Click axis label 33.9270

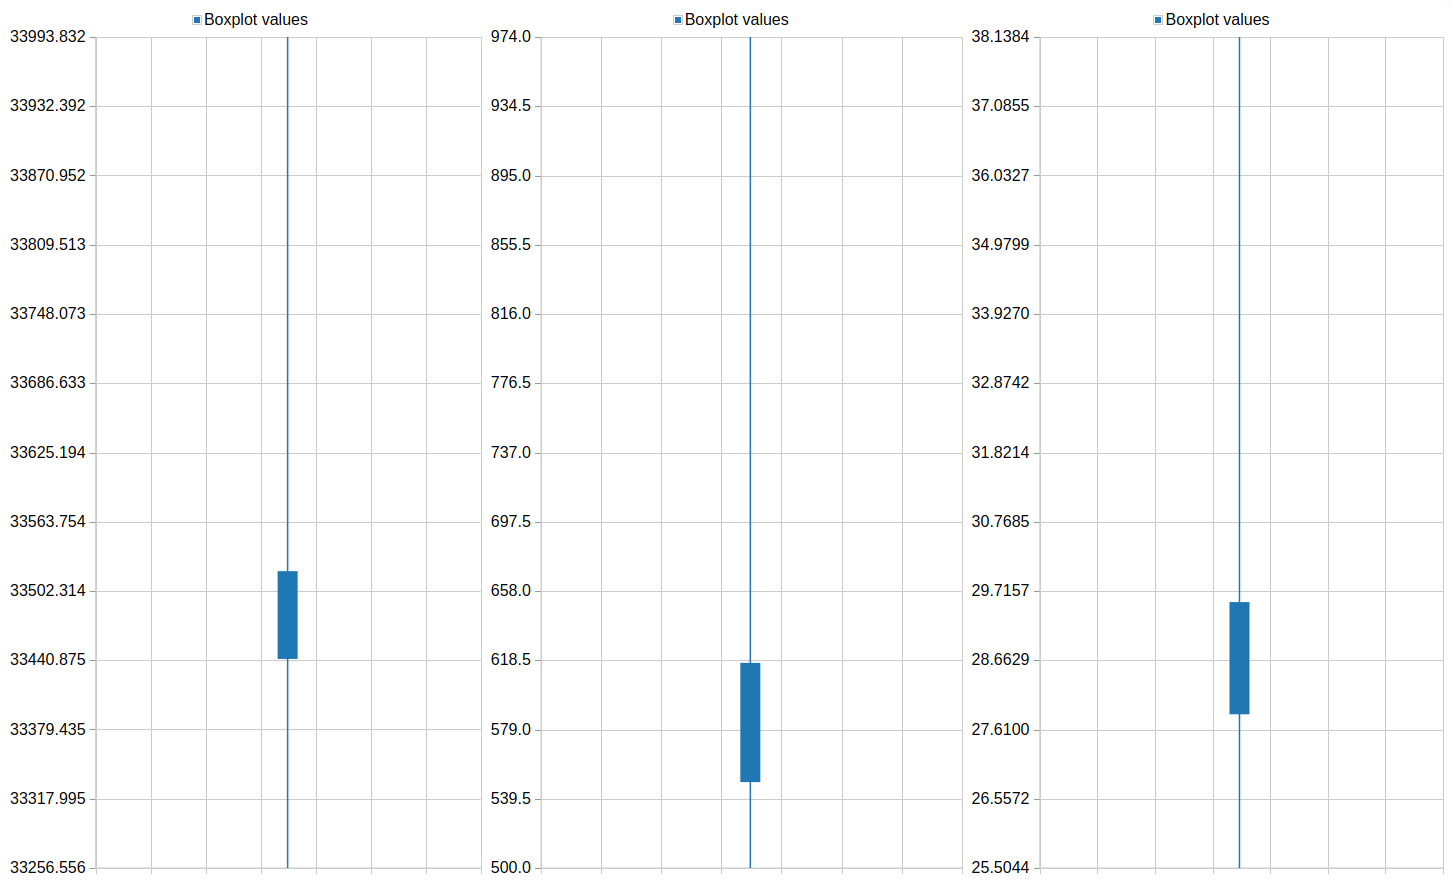pos(1000,314)
